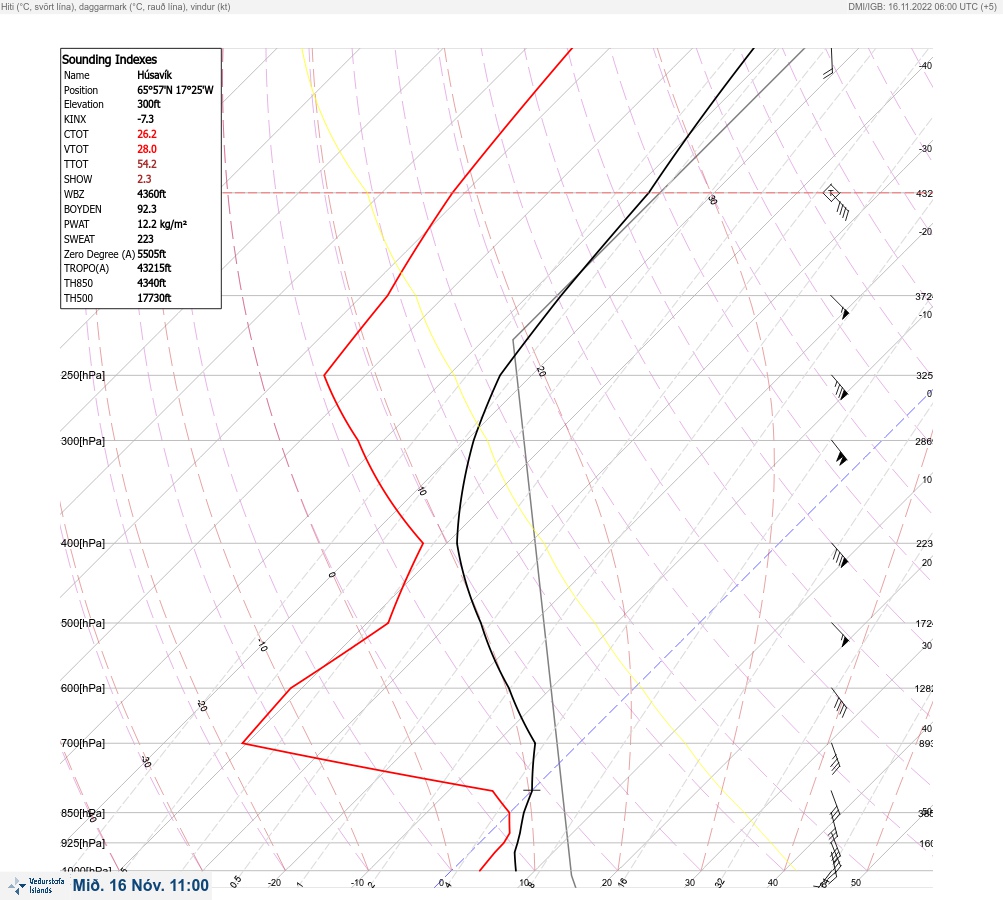Click the 432 height label beside the dashed red line
The width and height of the screenshot is (1003, 900).
[x=924, y=193]
